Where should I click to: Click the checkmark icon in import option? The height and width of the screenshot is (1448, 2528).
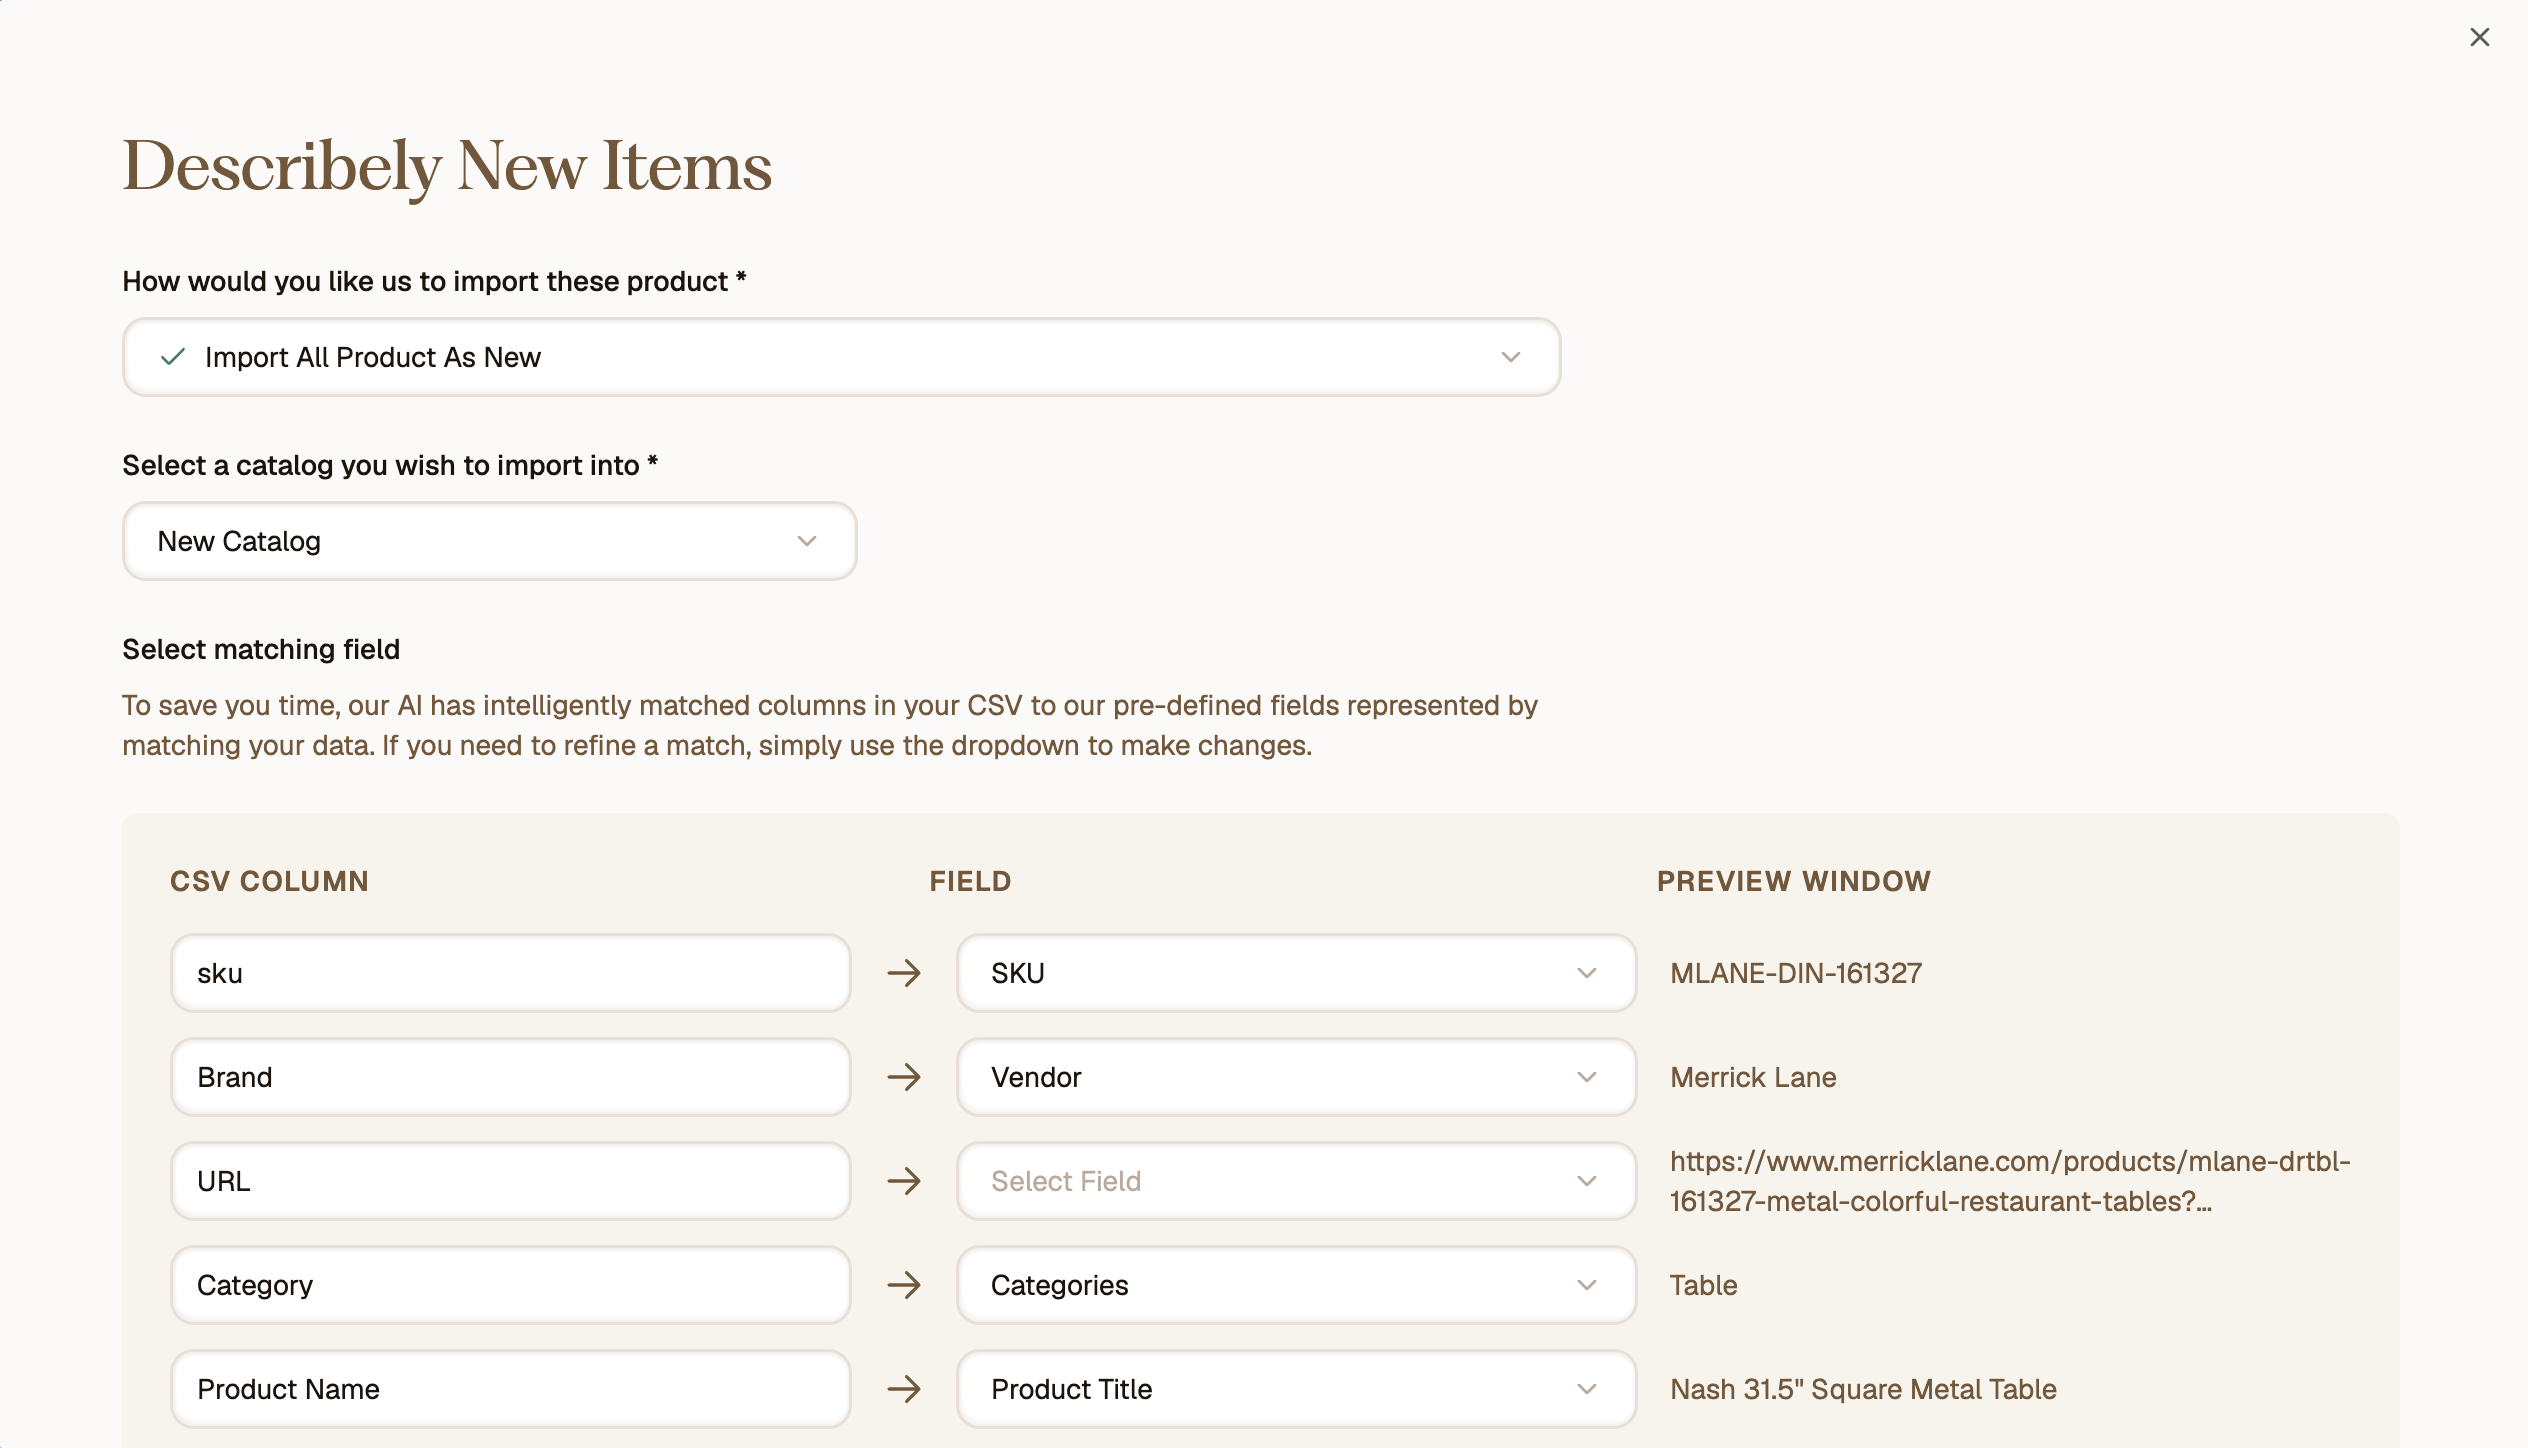click(173, 357)
